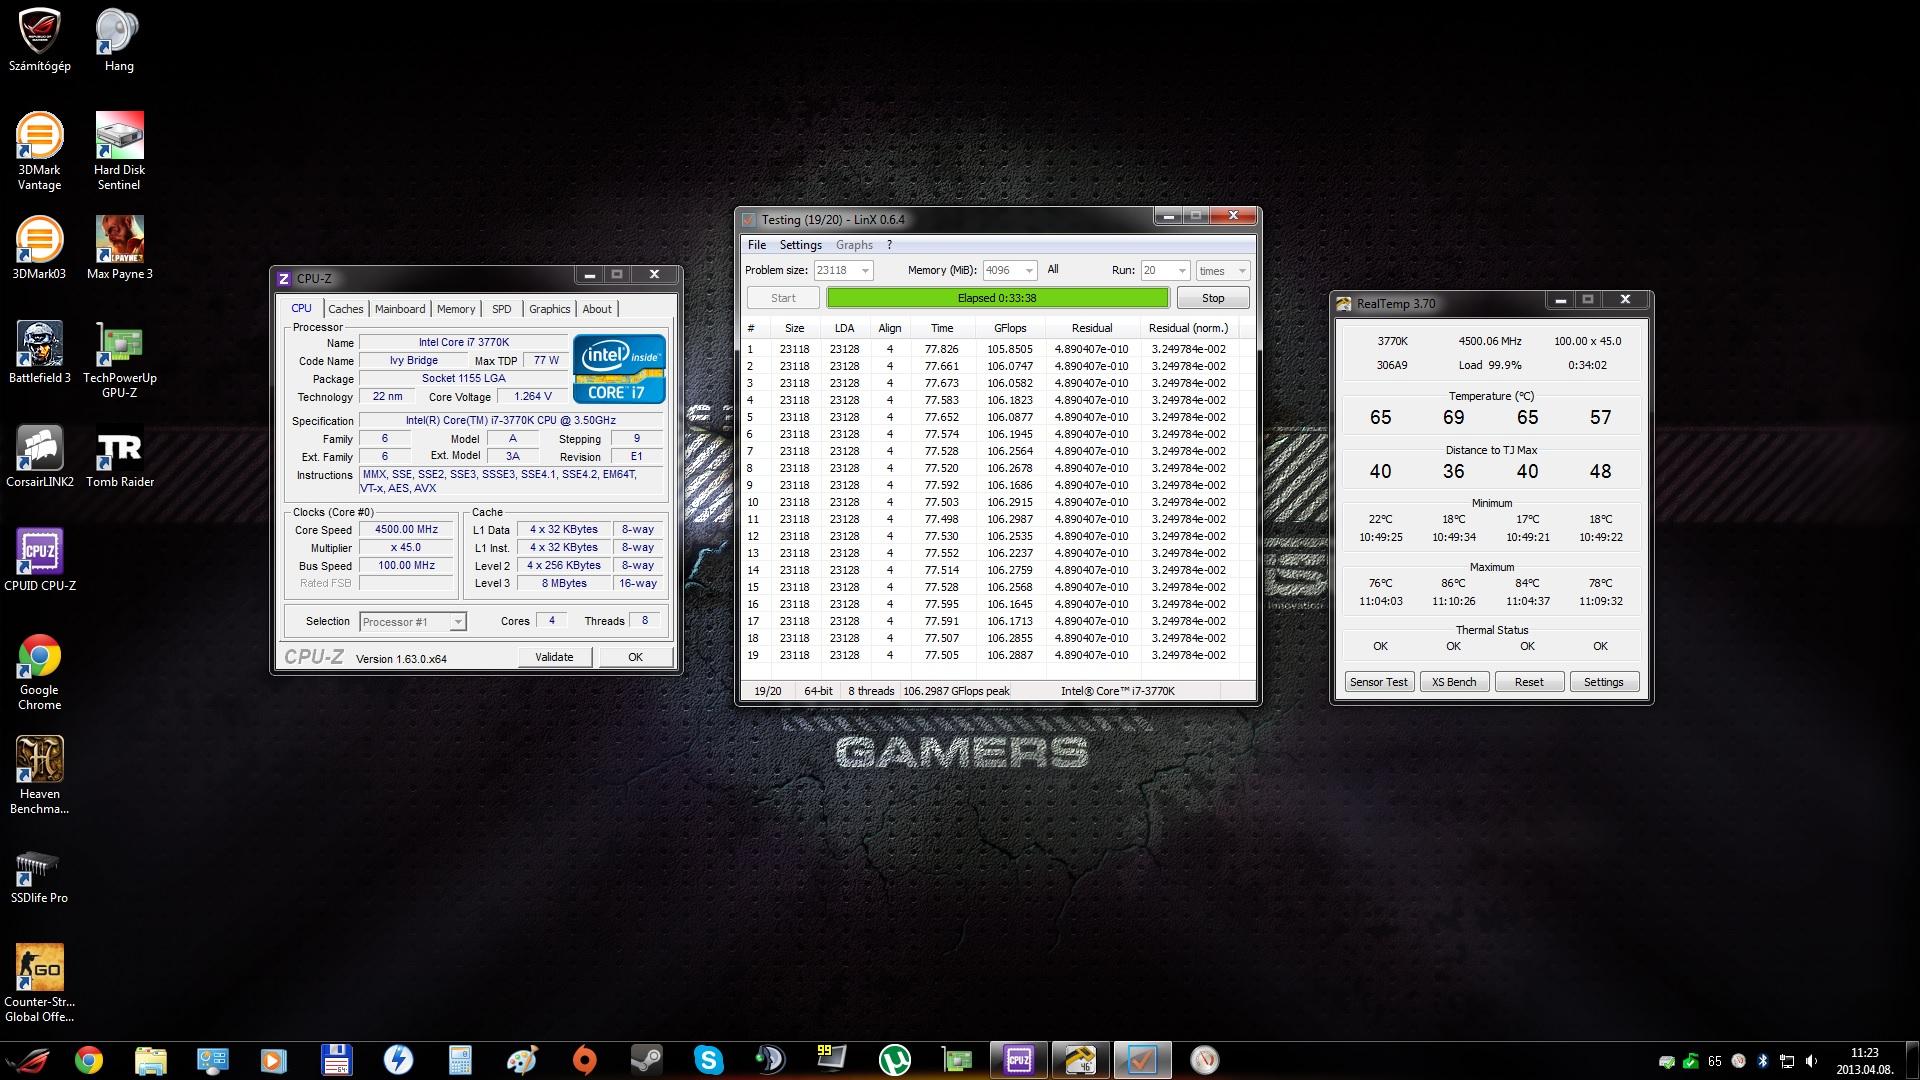Launch 3DMark Vantage from desktop
The width and height of the screenshot is (1920, 1080).
click(x=40, y=151)
